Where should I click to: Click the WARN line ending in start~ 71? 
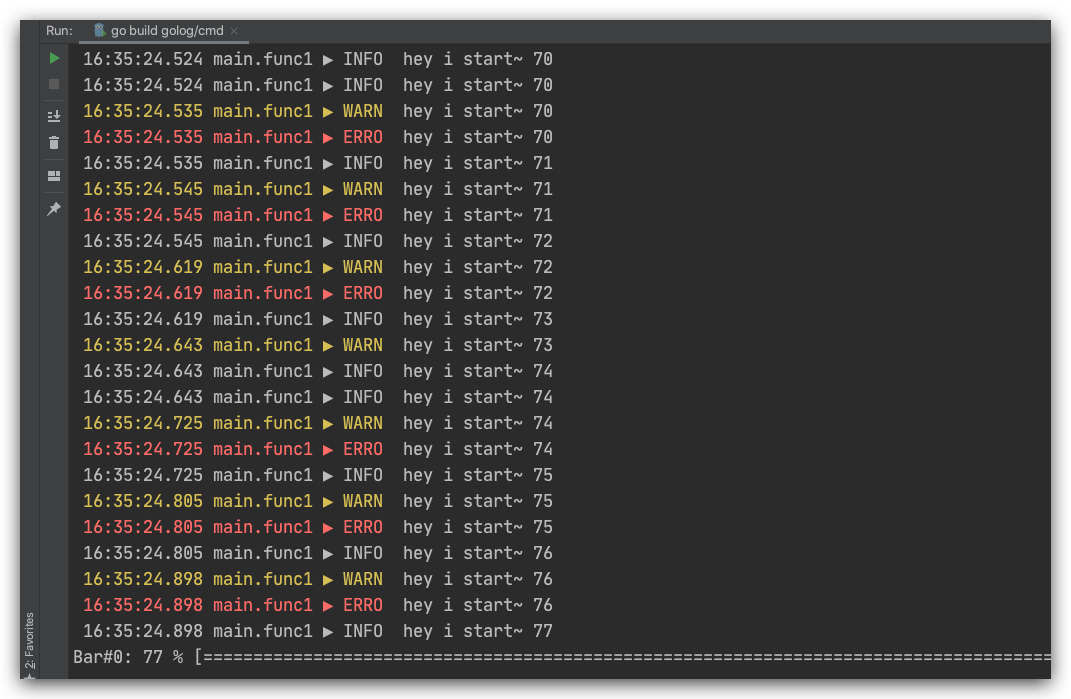[318, 189]
